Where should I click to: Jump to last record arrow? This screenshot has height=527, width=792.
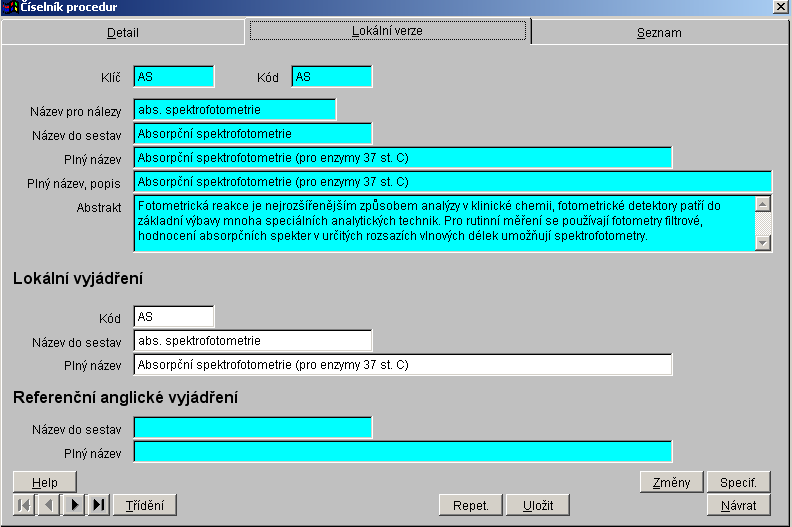[99, 505]
